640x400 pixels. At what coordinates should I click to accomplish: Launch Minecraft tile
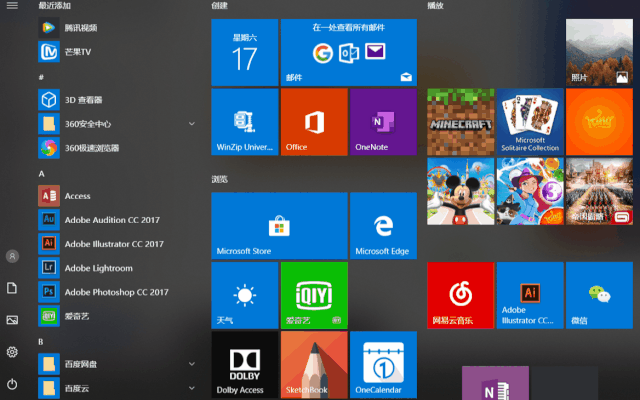pyautogui.click(x=460, y=122)
